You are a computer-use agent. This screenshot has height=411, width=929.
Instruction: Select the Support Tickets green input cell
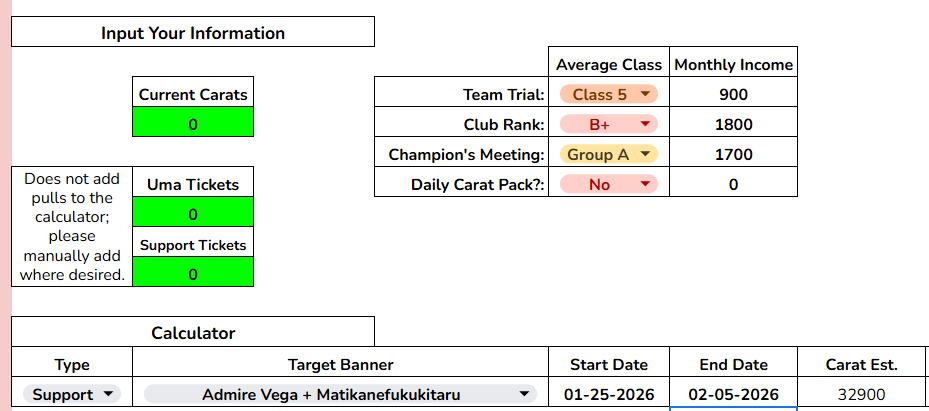pyautogui.click(x=193, y=273)
